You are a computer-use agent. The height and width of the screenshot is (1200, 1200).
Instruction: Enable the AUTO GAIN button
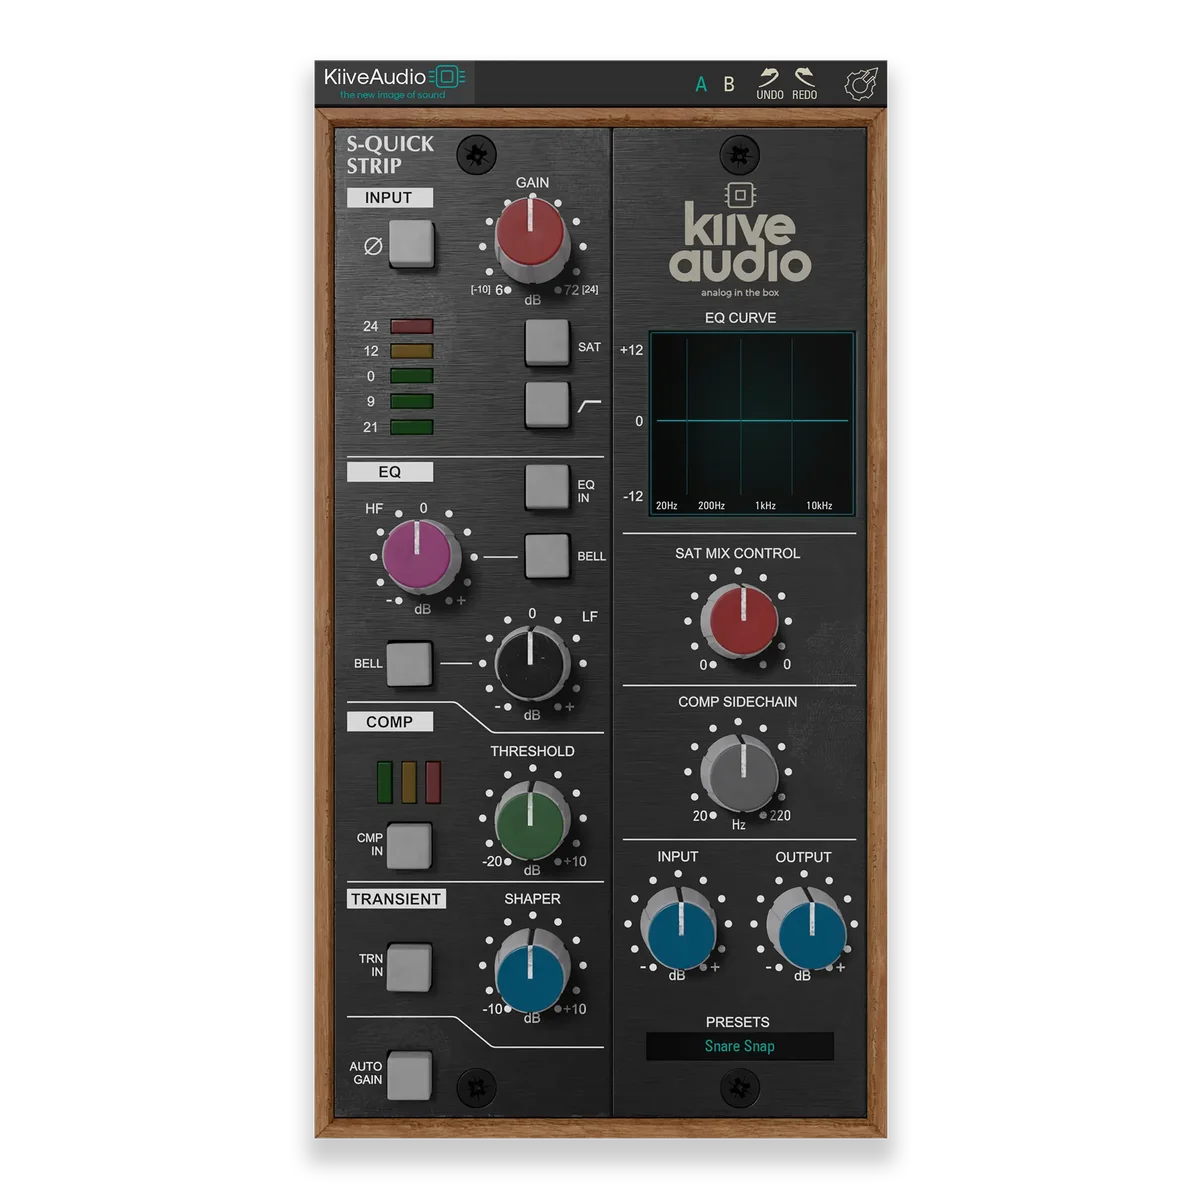[x=409, y=1075]
